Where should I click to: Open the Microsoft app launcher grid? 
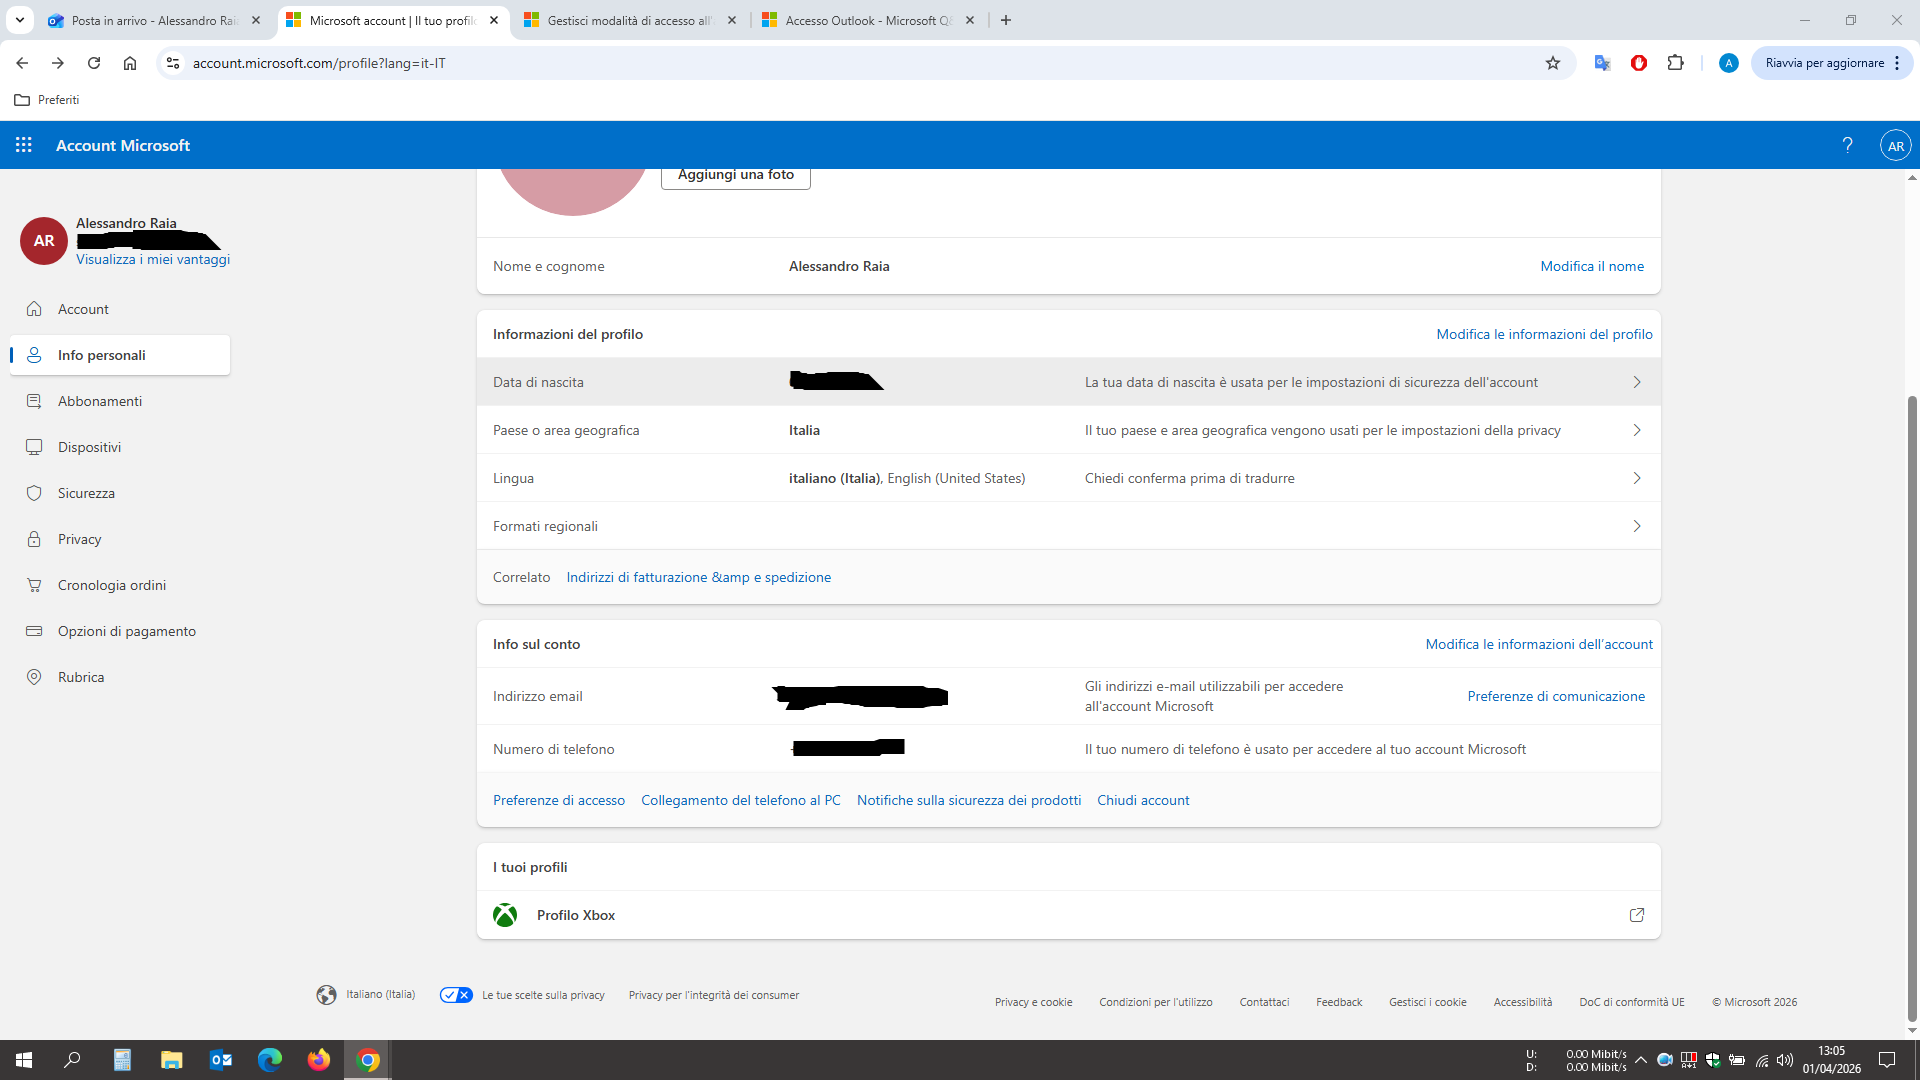click(x=24, y=145)
